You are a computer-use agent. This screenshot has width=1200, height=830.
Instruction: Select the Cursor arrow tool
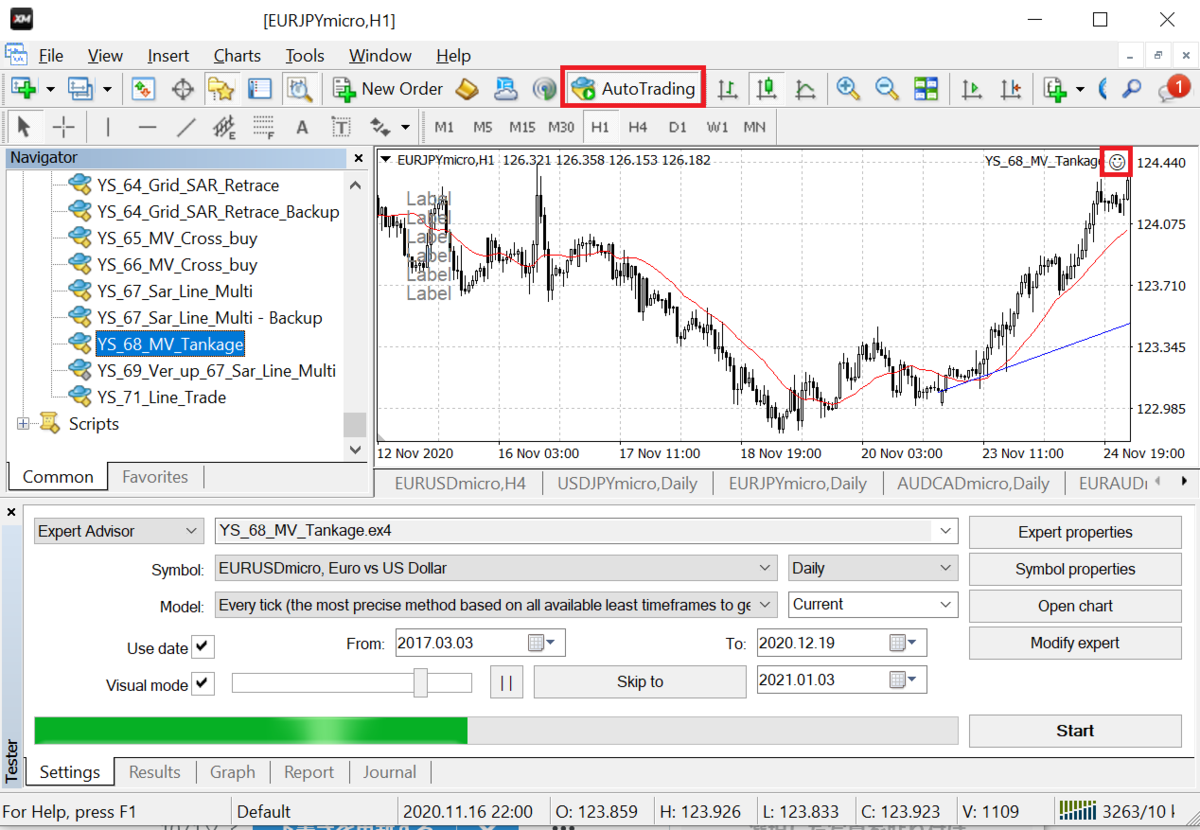point(25,127)
